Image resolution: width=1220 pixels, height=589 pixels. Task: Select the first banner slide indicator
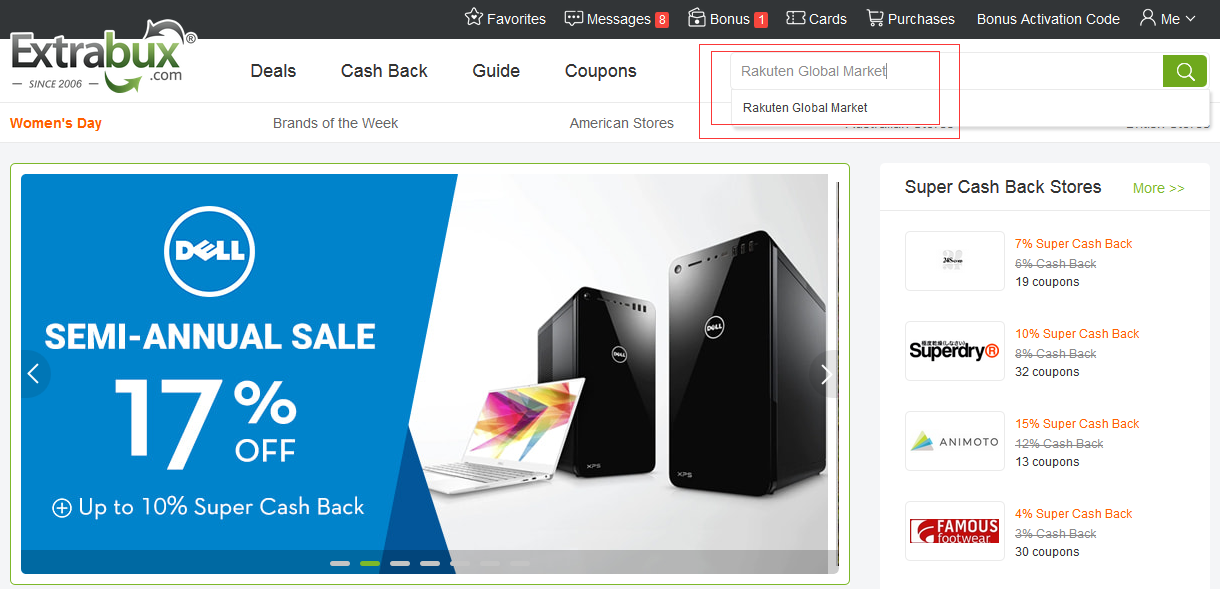[x=340, y=563]
